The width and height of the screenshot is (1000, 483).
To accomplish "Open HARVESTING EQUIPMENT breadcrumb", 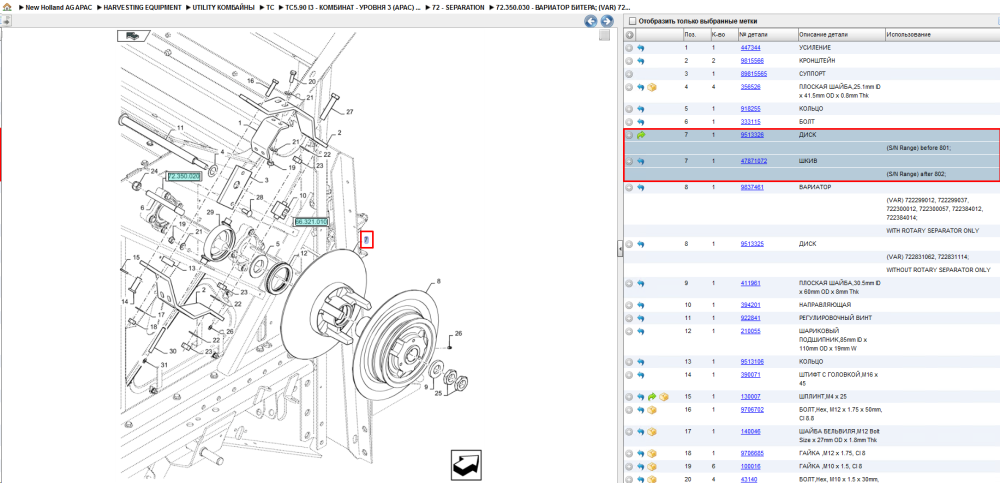I will point(143,6).
